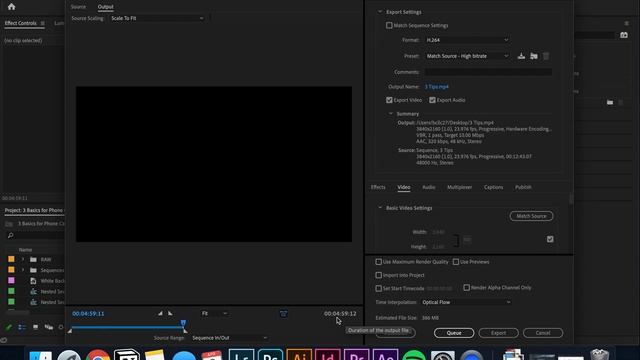Uncheck Export Audio
Image resolution: width=640 pixels, height=360 pixels.
432,100
